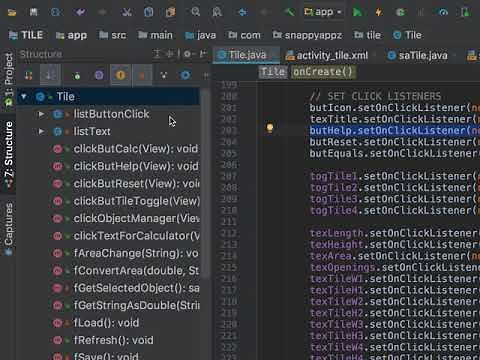Toggle the orange fields filter icon

[120, 75]
